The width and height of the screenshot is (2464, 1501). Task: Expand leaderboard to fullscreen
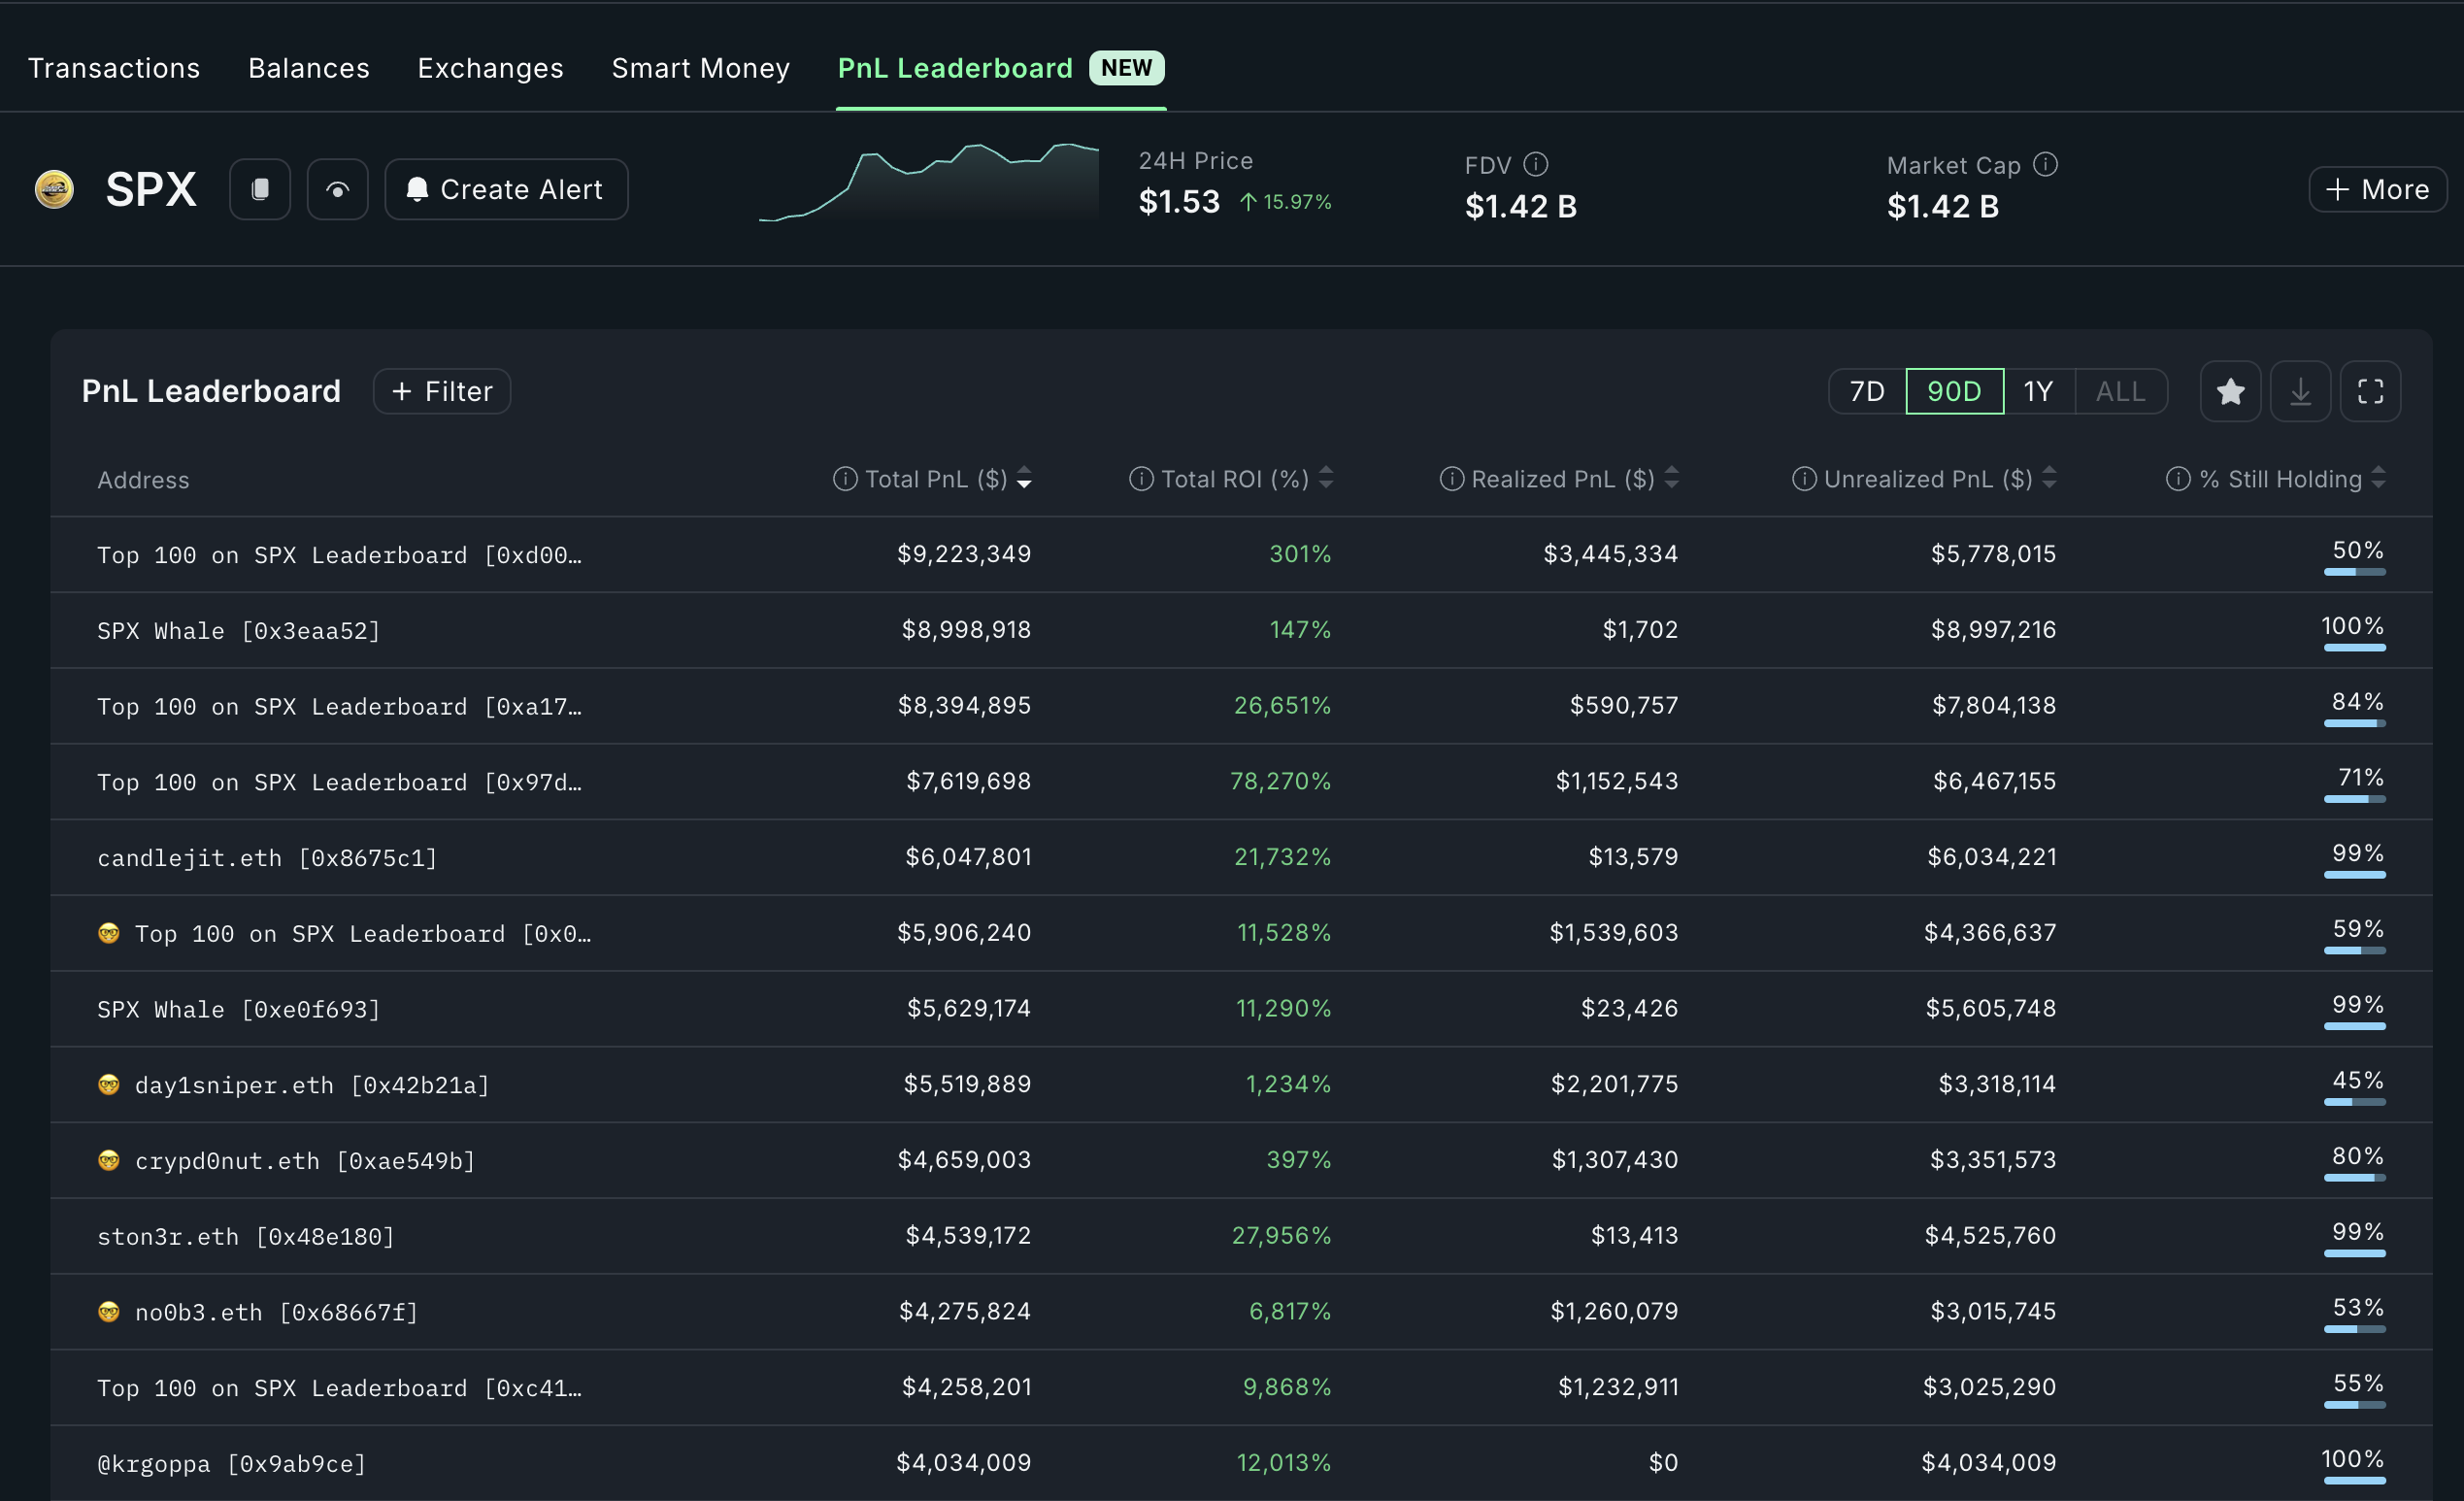[2371, 391]
